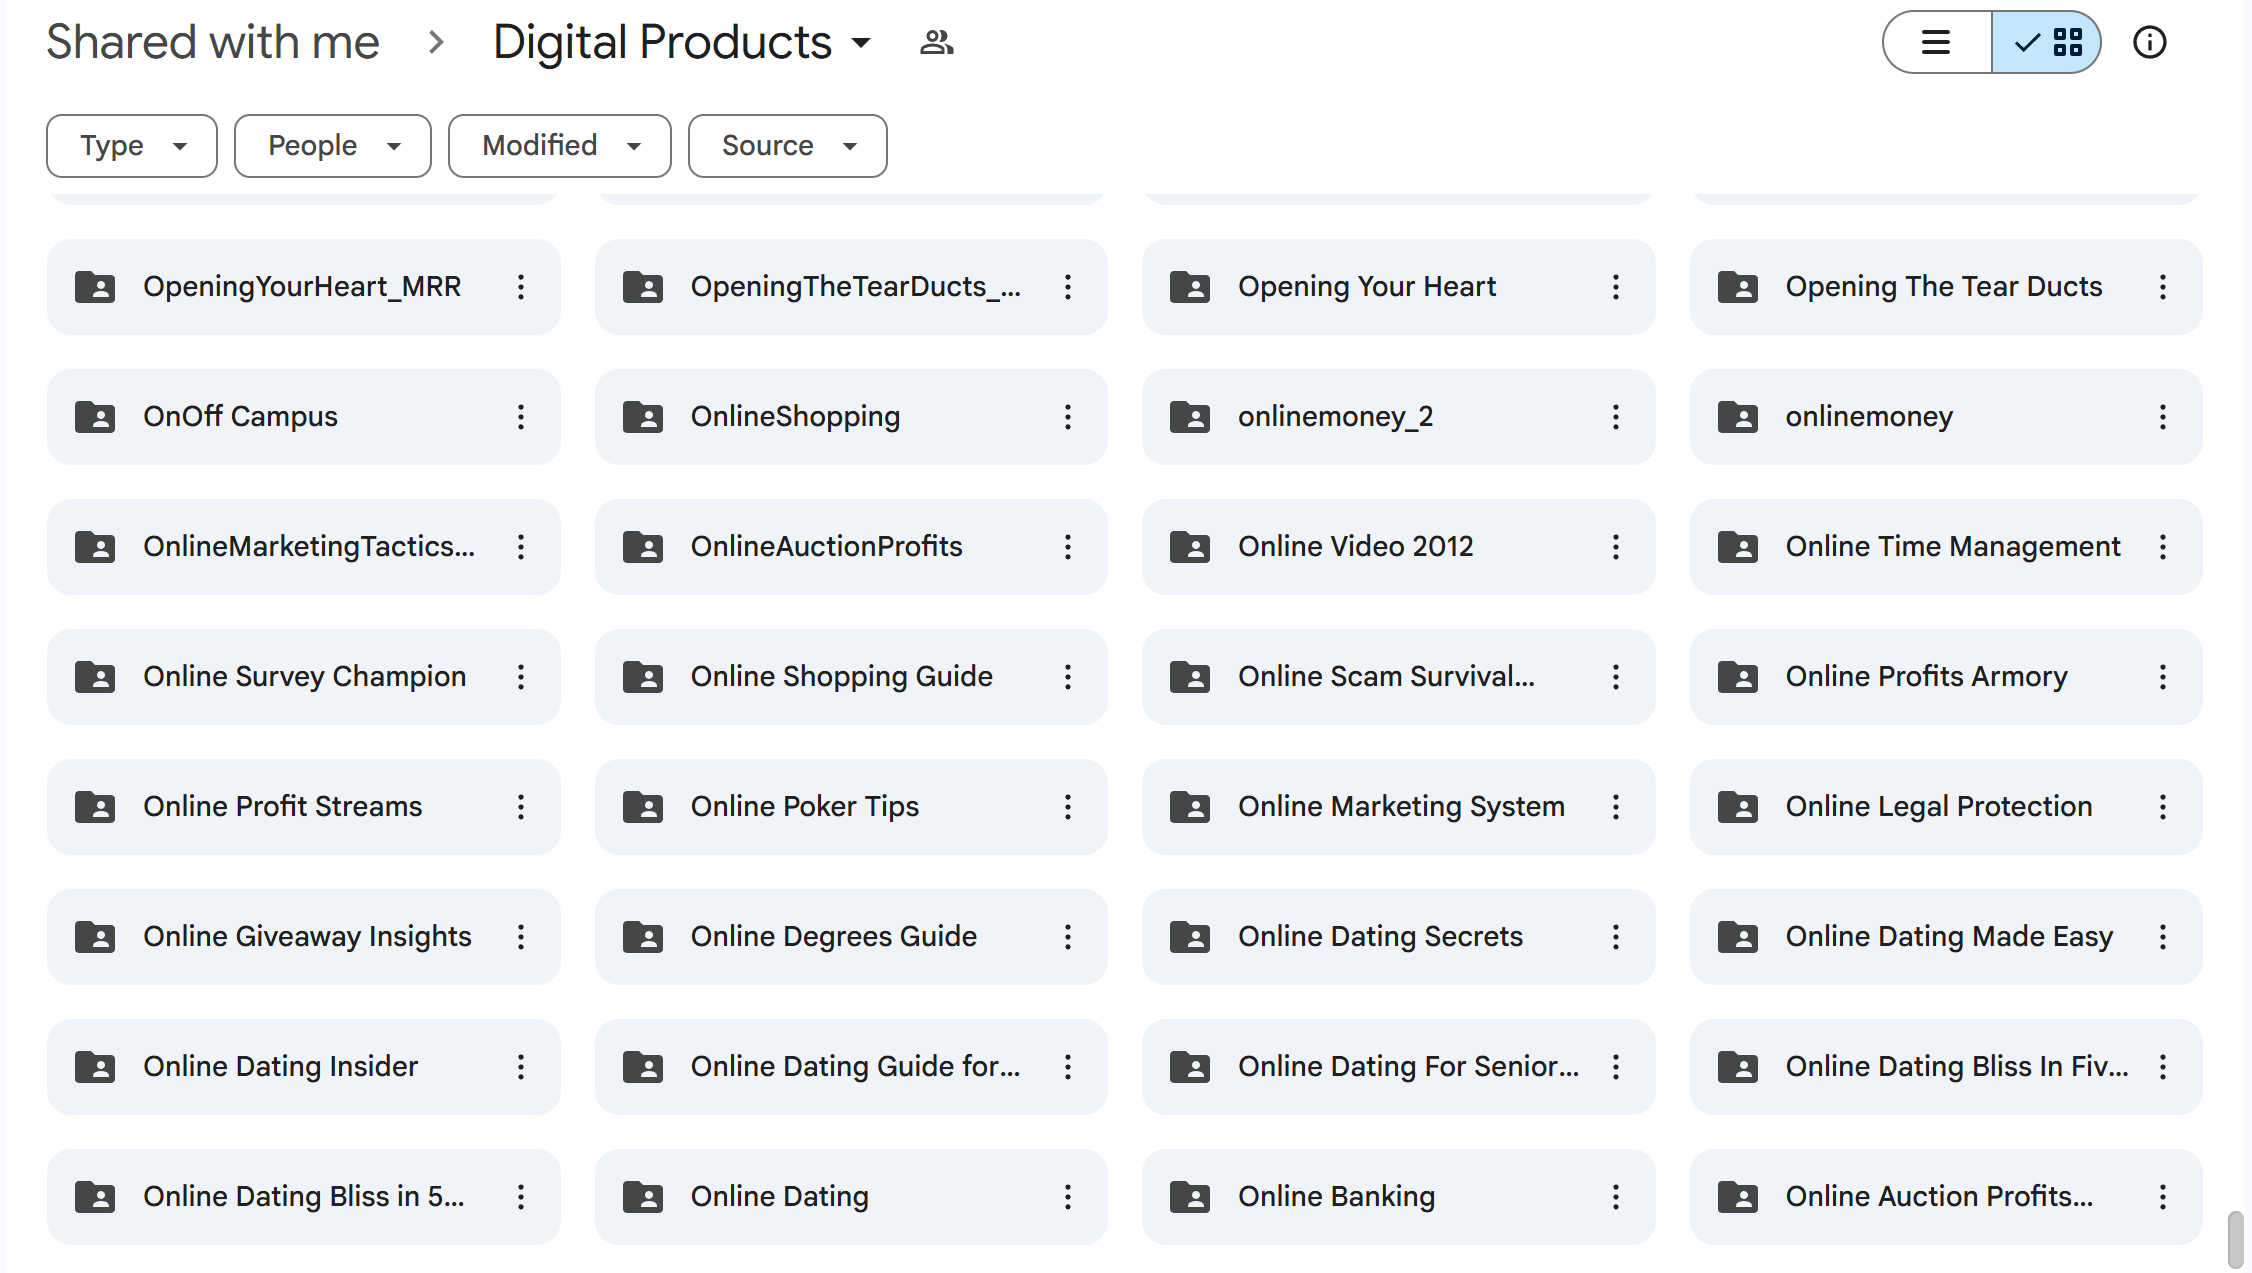Click the vertical scrollbar thumb
The width and height of the screenshot is (2252, 1273).
coord(2235,1238)
